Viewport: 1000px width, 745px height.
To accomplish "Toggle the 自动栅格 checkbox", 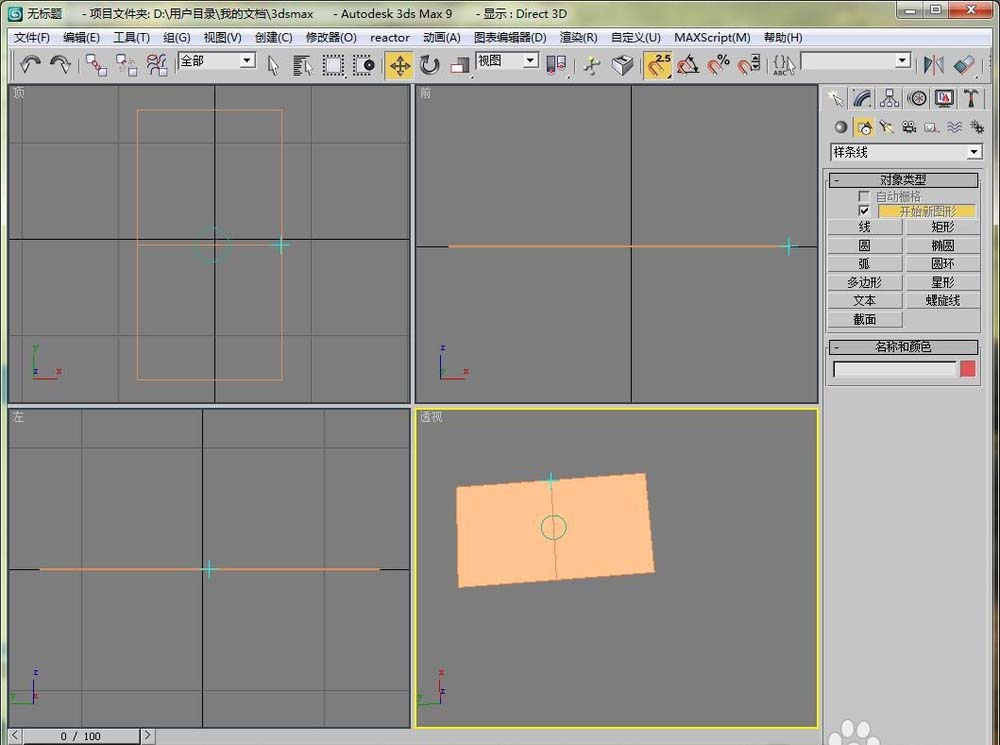I will click(x=864, y=196).
